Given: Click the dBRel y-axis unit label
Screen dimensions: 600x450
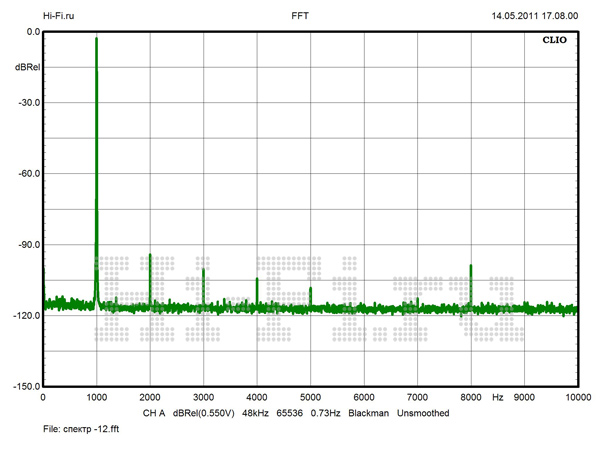Looking at the screenshot, I should pyautogui.click(x=27, y=67).
